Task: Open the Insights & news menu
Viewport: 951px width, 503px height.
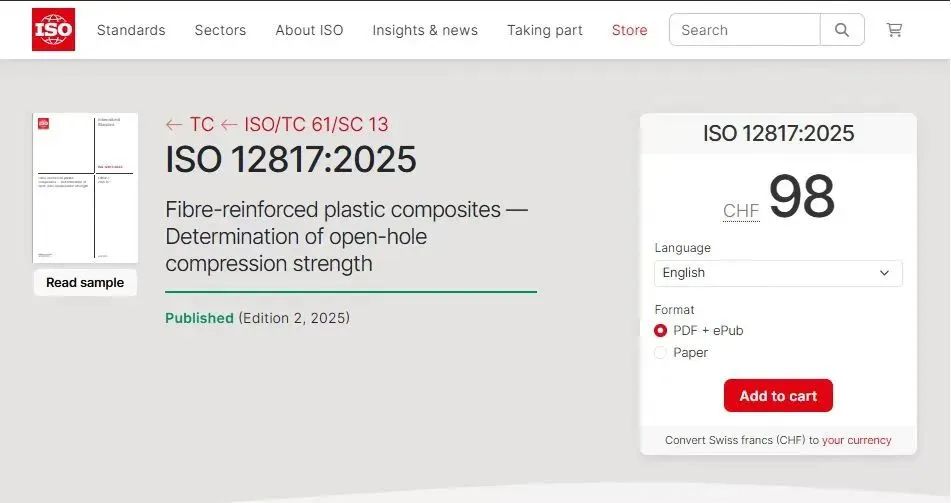Action: click(425, 30)
